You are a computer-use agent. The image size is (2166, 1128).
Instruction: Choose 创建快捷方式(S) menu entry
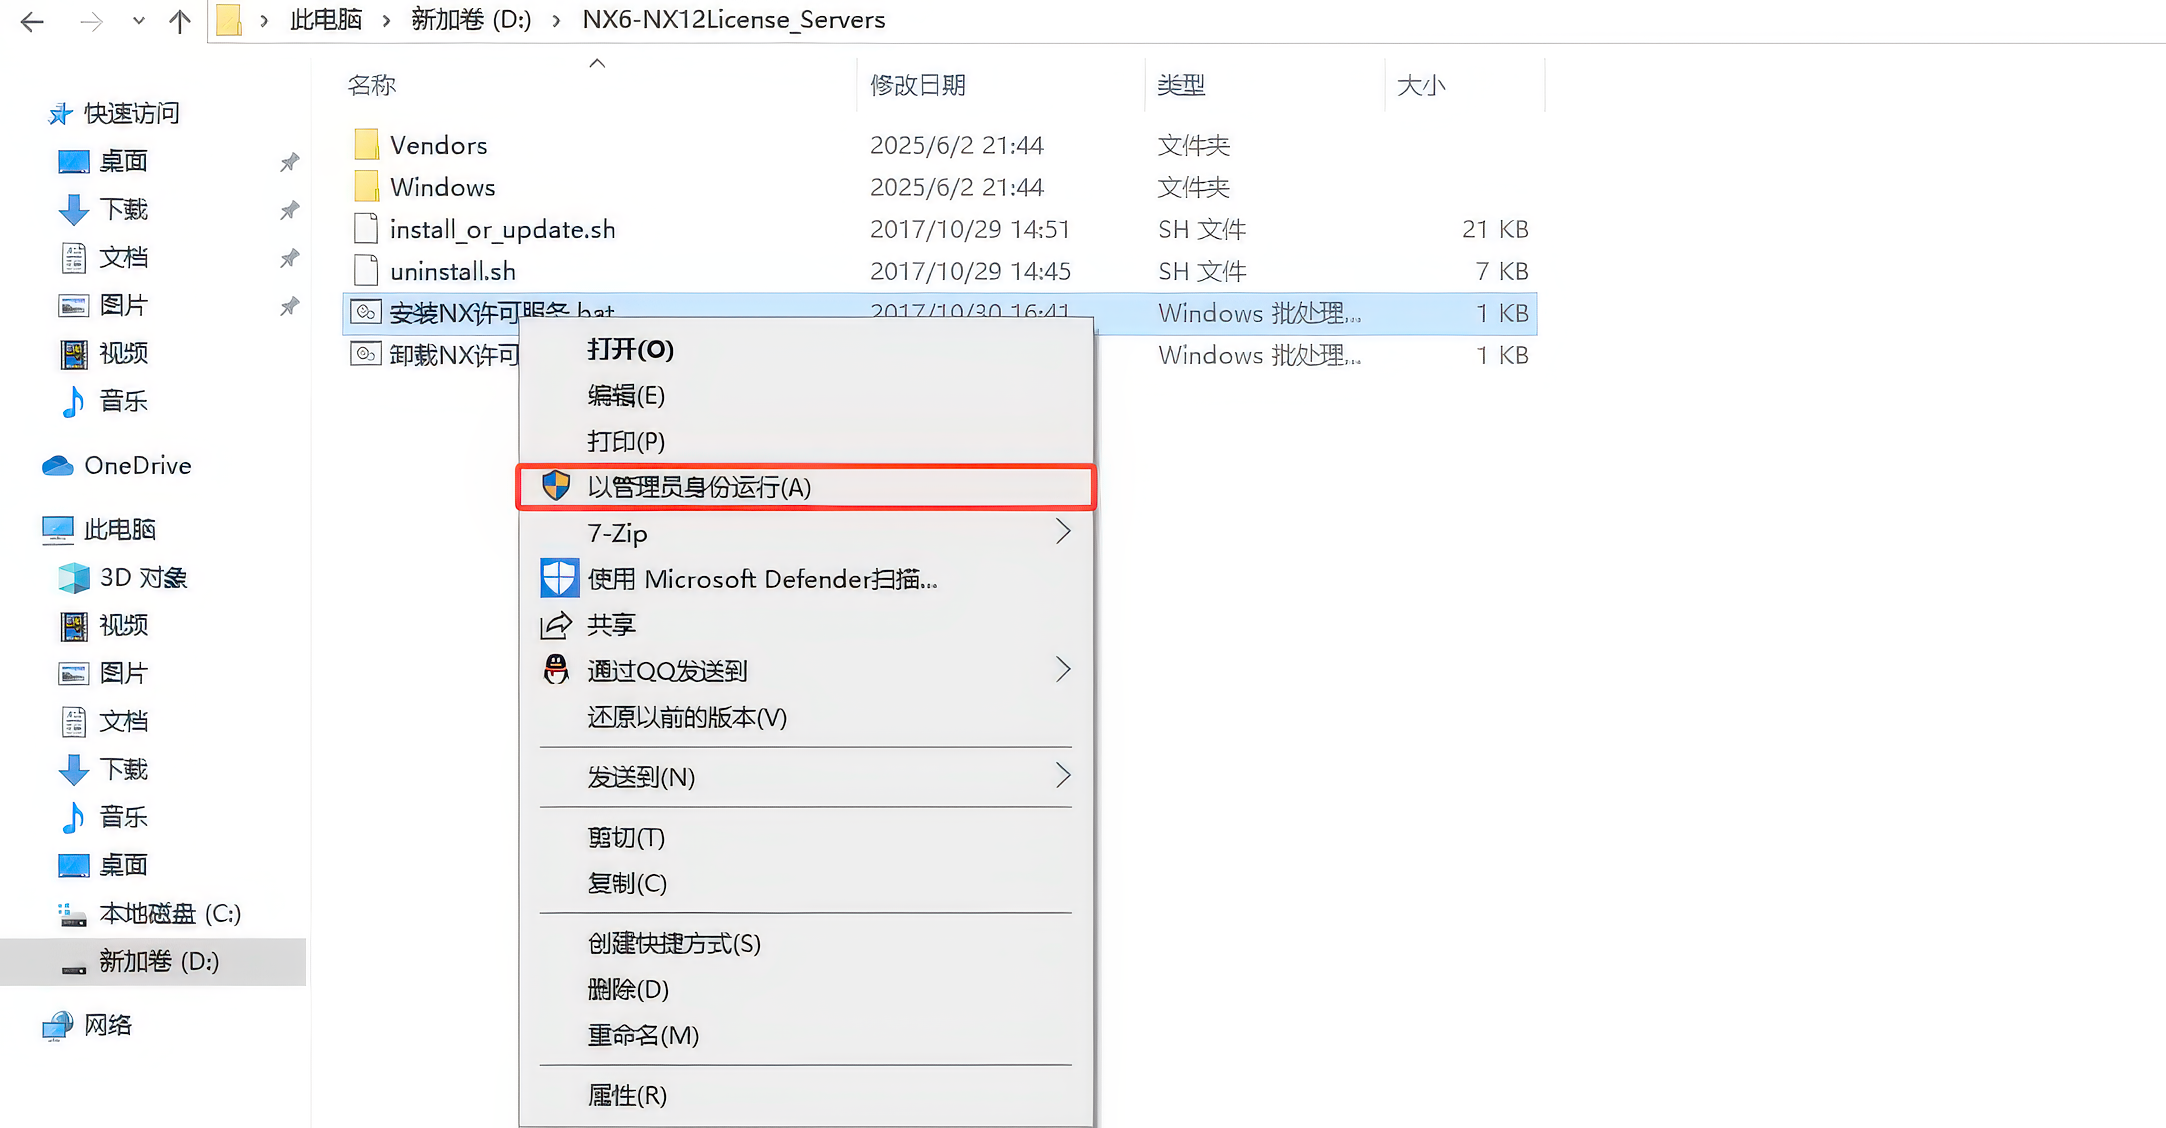tap(806, 943)
